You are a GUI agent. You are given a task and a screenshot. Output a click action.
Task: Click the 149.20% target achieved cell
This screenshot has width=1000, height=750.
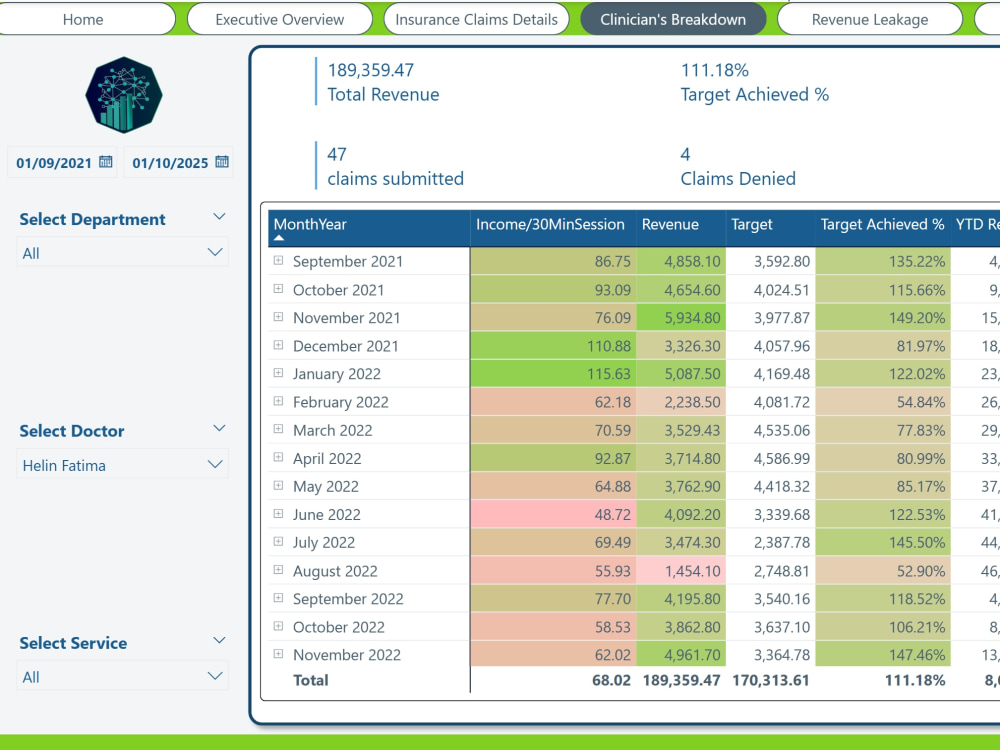[883, 317]
